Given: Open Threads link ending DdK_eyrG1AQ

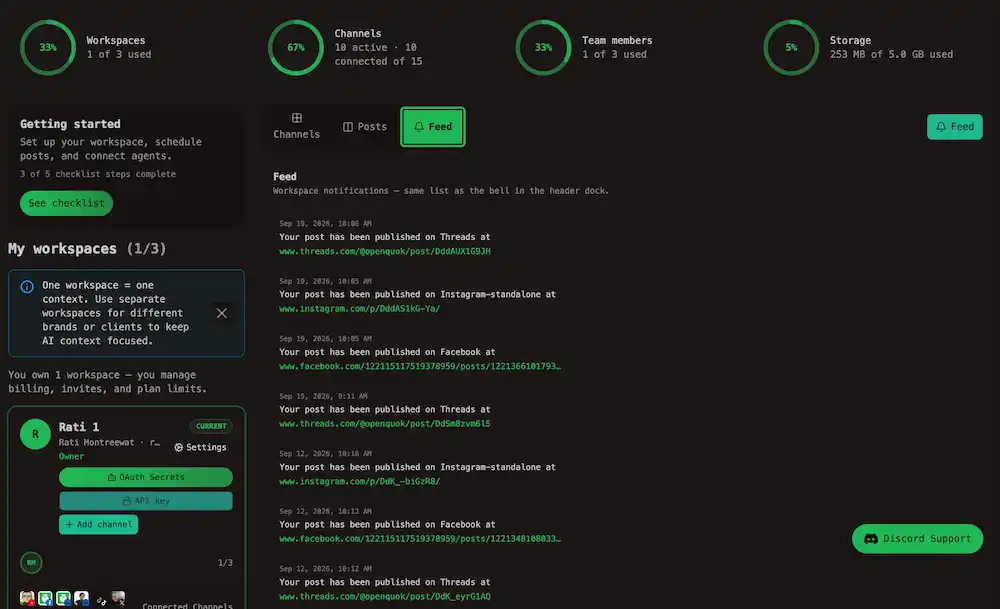Looking at the screenshot, I should coord(385,596).
